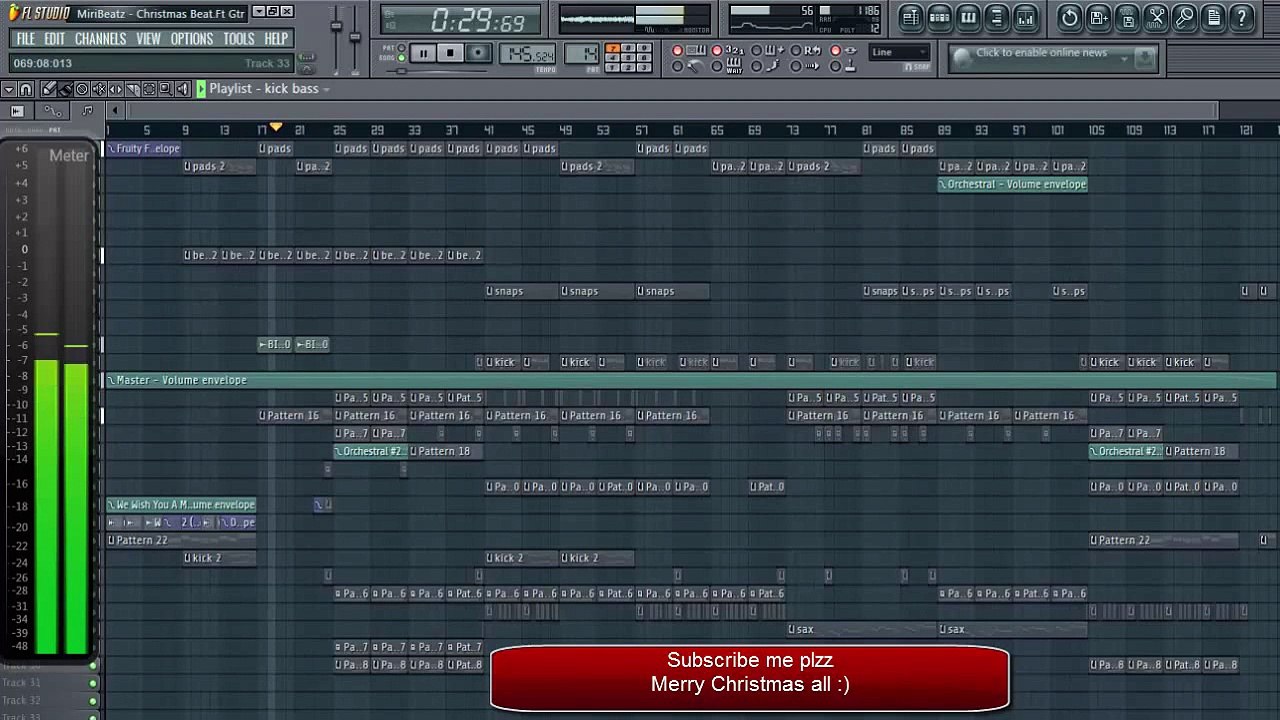Show the browser panel

(x=997, y=17)
